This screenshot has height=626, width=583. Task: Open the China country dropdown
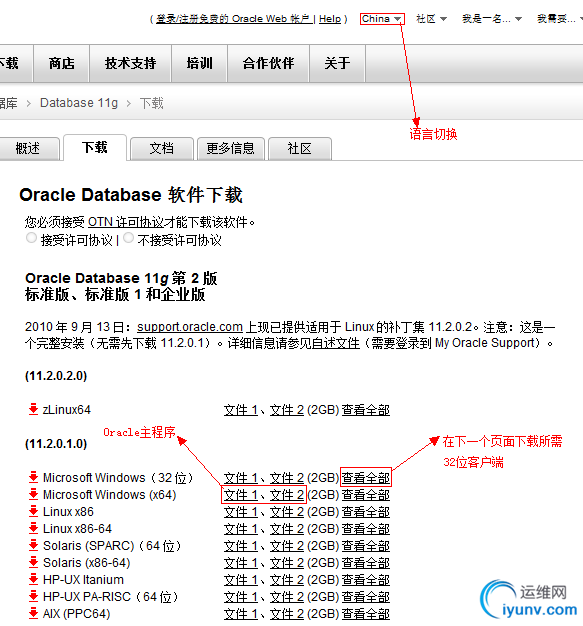pyautogui.click(x=382, y=19)
